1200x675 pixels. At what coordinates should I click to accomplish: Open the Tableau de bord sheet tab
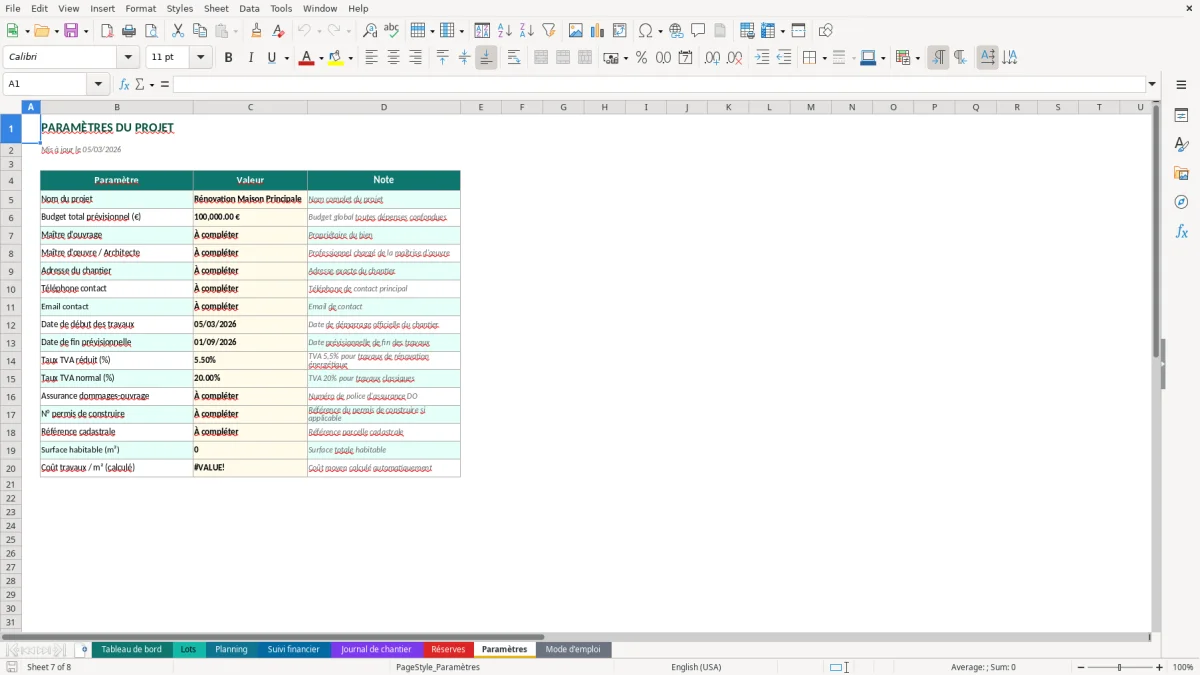pos(131,649)
